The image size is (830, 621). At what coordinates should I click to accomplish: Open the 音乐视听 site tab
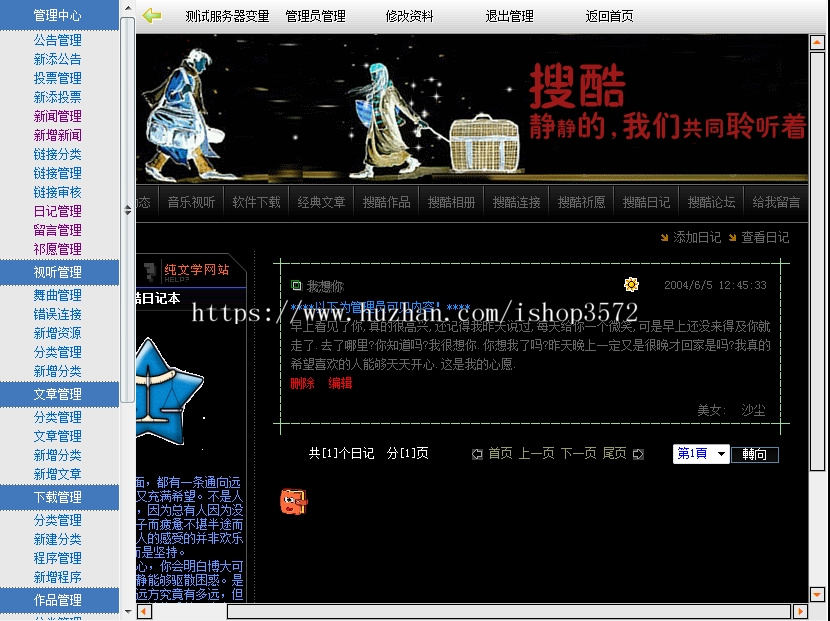[x=191, y=202]
